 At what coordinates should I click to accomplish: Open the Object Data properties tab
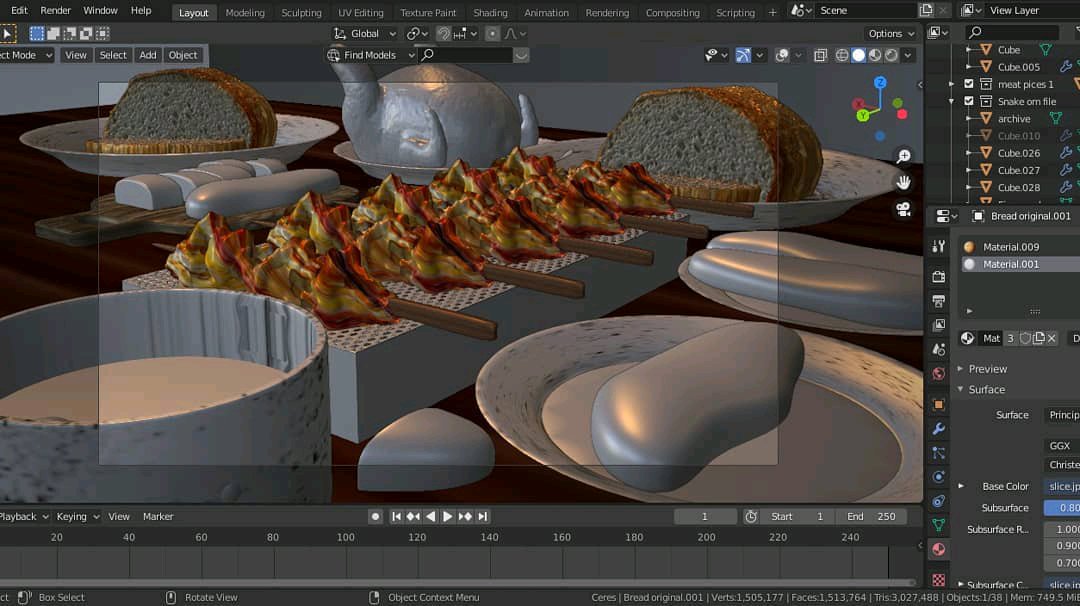(x=938, y=525)
